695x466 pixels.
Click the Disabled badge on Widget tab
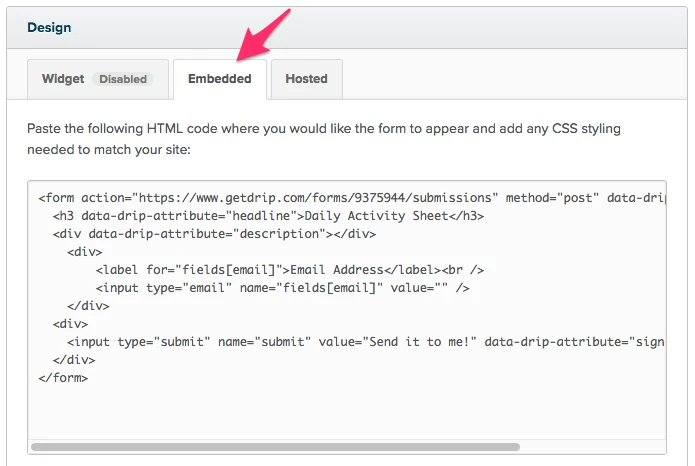pos(123,79)
